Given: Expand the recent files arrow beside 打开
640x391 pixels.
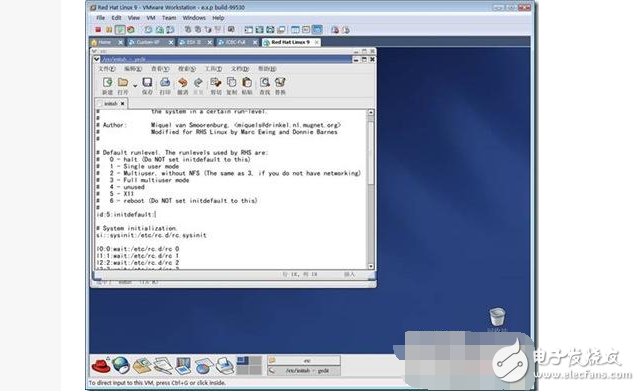Looking at the screenshot, I should 135,86.
